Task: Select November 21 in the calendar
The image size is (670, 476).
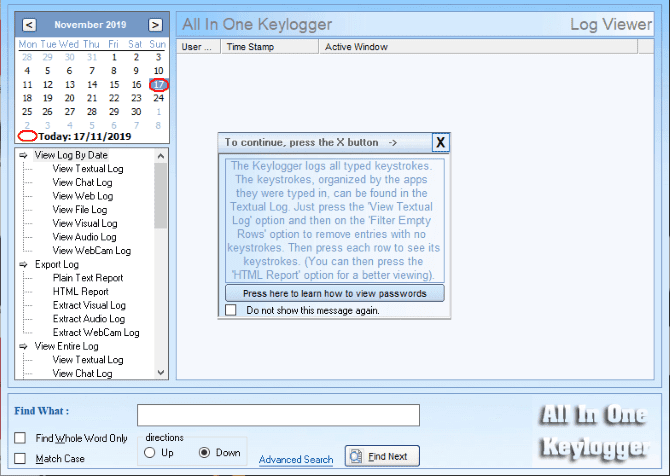Action: click(x=92, y=98)
